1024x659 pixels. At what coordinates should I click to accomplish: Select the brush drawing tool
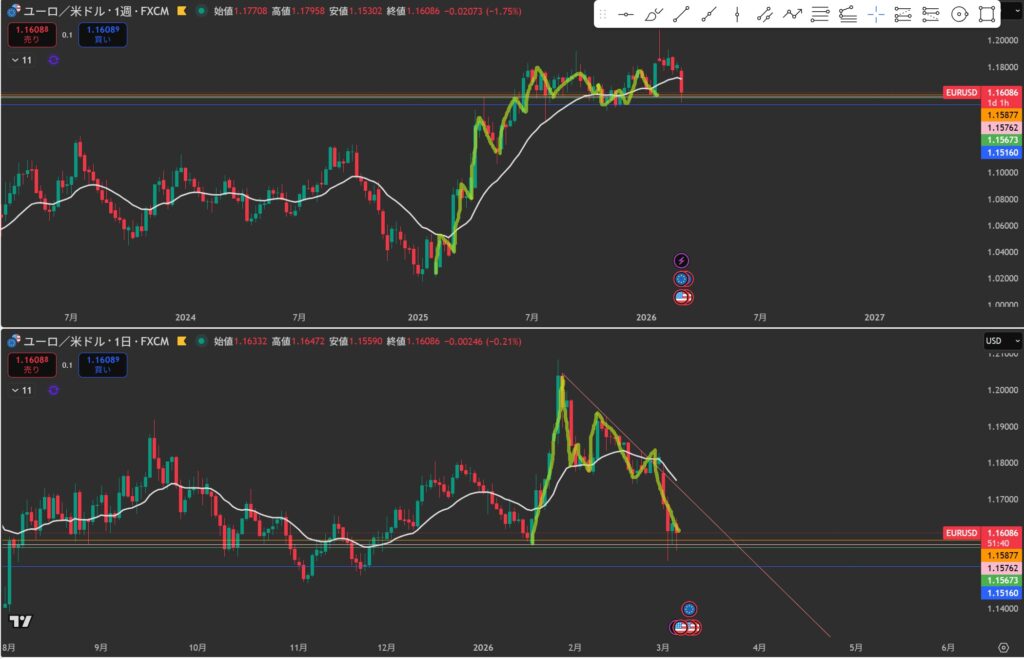click(x=653, y=14)
